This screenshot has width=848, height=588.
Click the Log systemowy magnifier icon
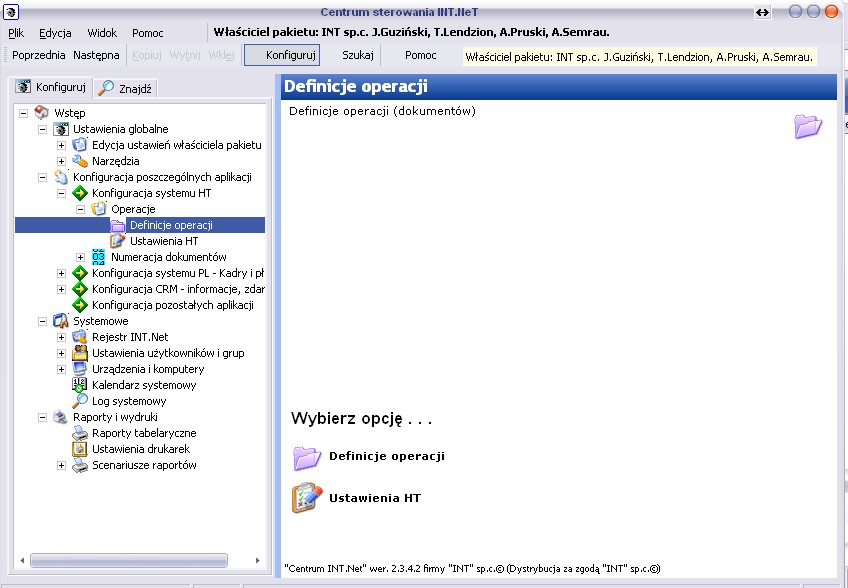80,401
